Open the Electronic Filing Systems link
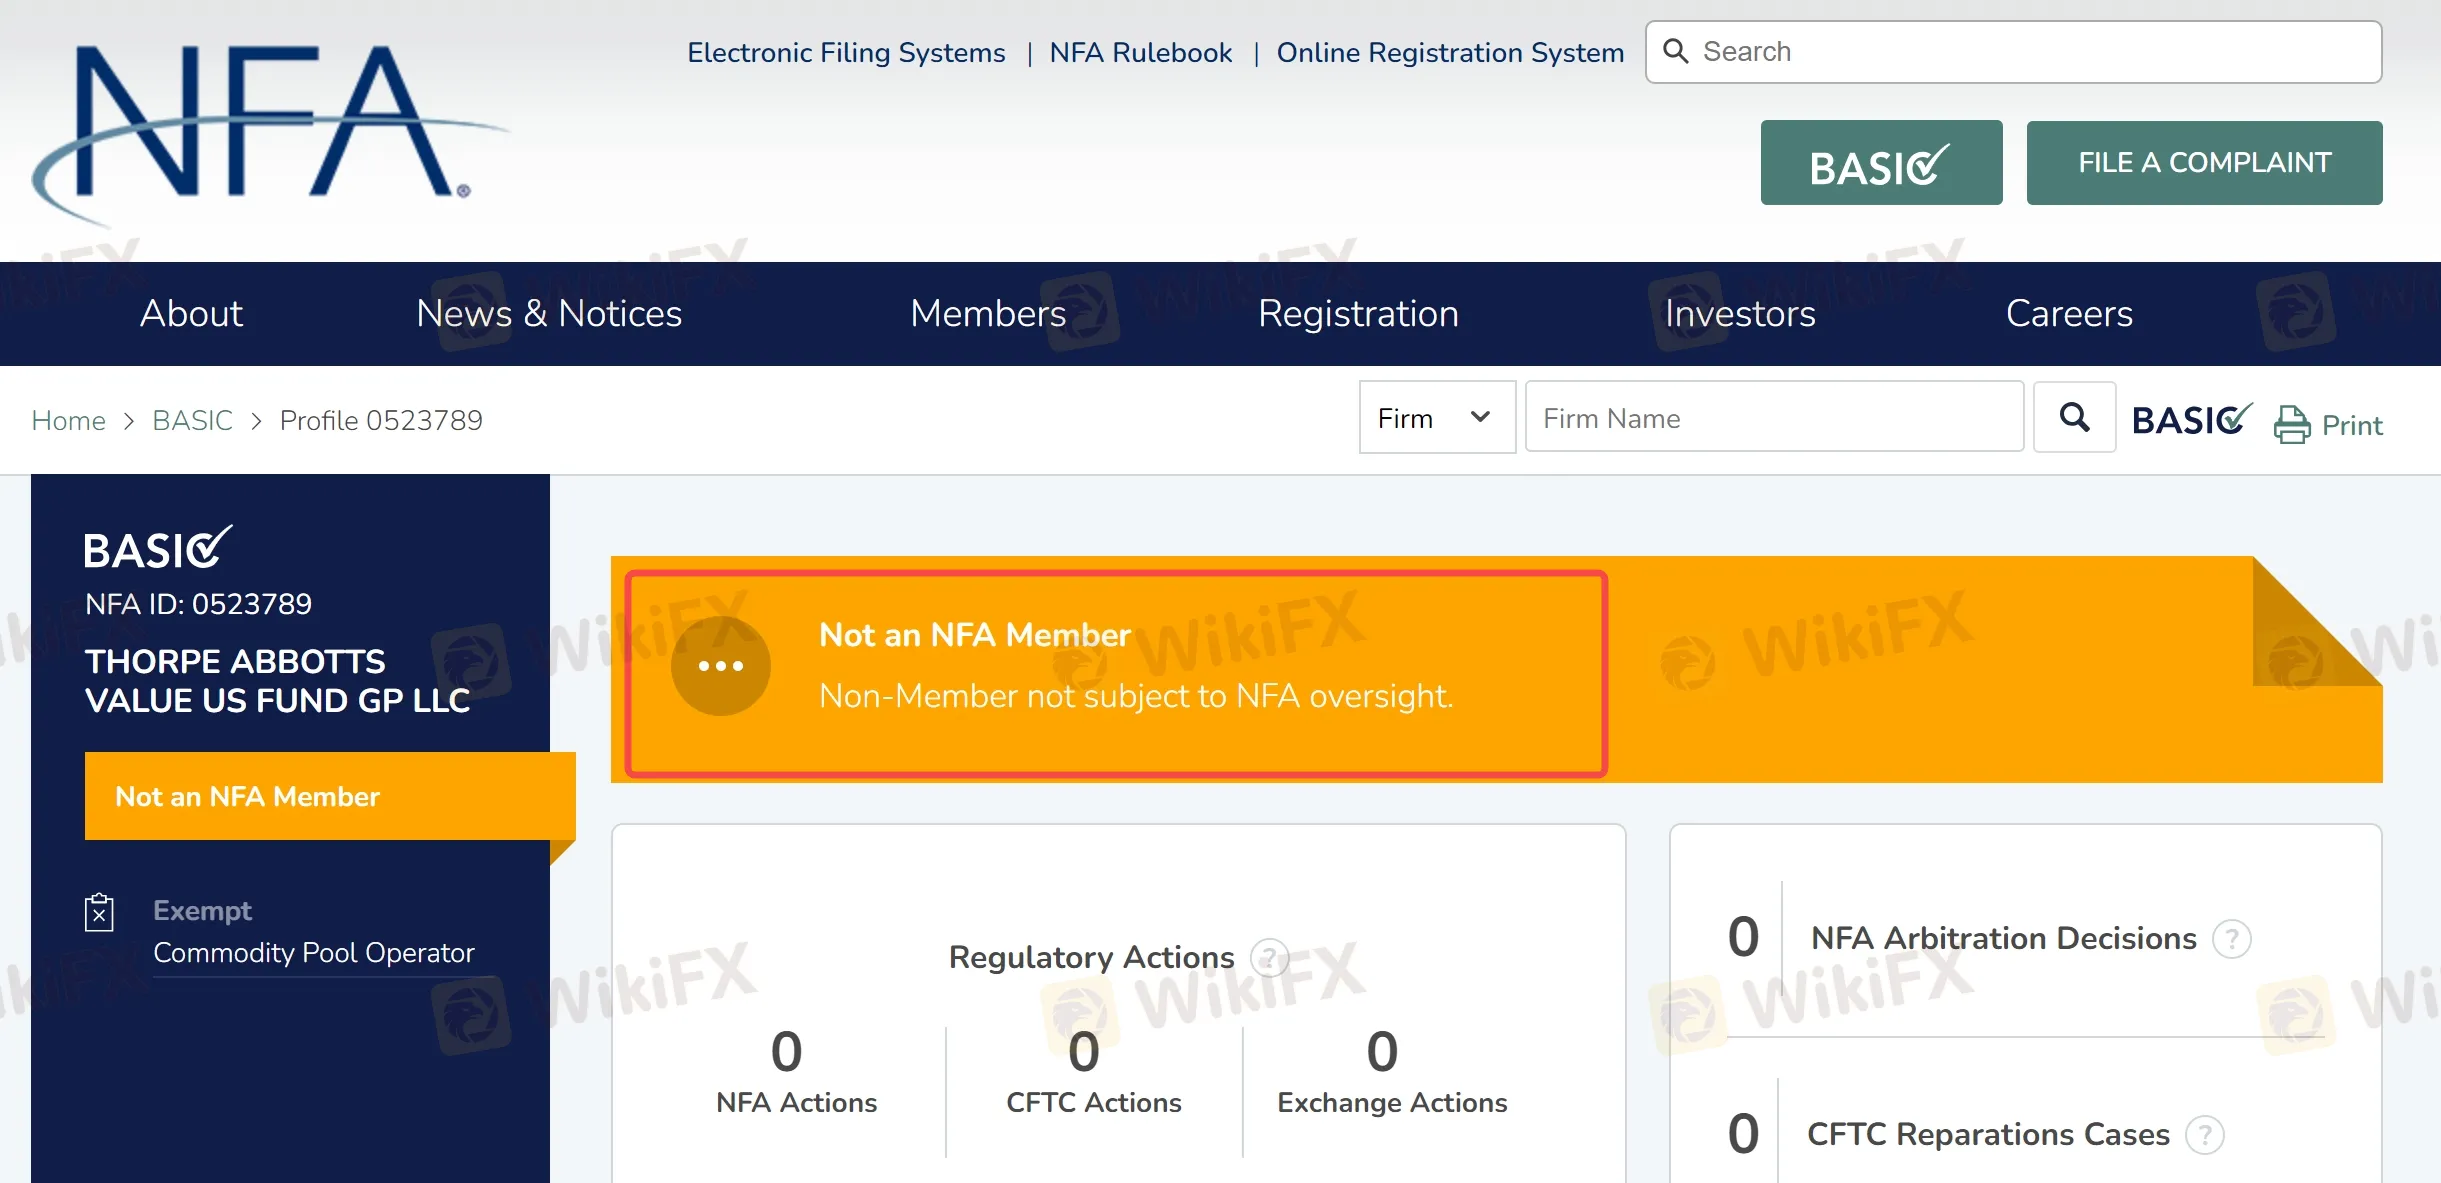 pos(846,53)
